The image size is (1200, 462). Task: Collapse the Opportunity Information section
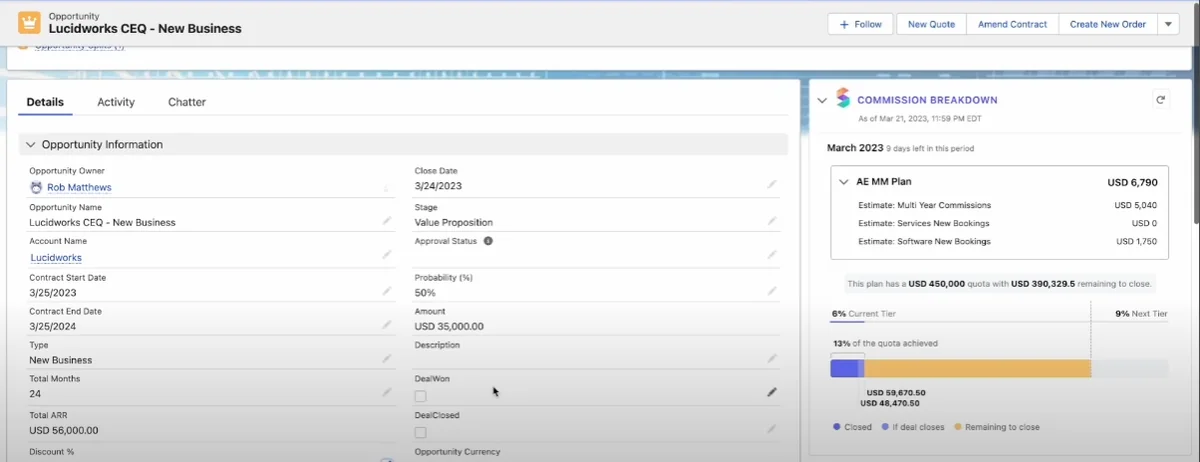click(30, 145)
